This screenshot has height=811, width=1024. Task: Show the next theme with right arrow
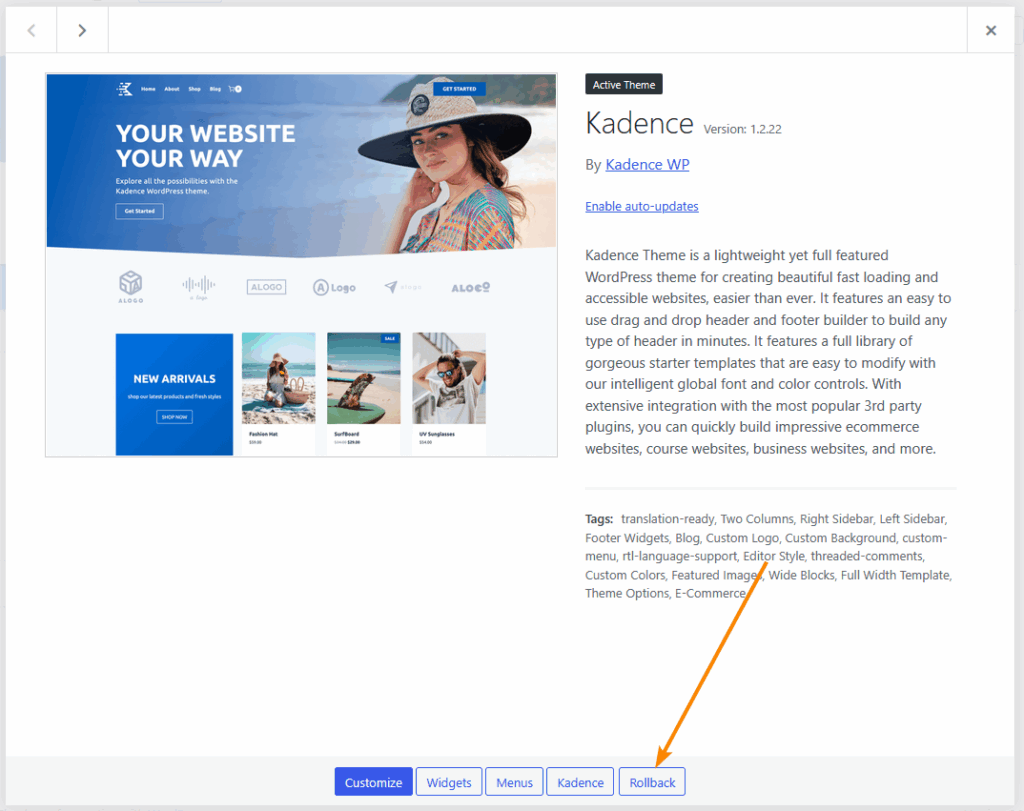[82, 30]
